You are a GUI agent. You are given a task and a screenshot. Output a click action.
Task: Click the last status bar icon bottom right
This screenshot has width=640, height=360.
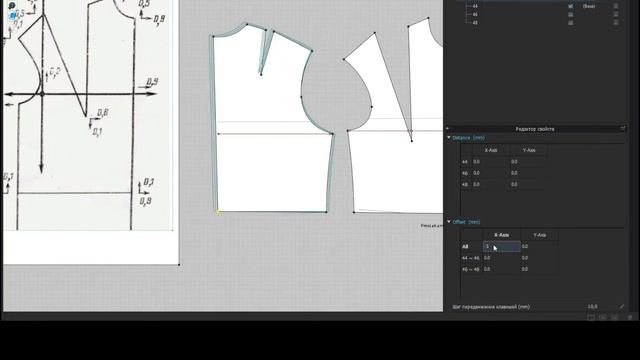[x=630, y=318]
